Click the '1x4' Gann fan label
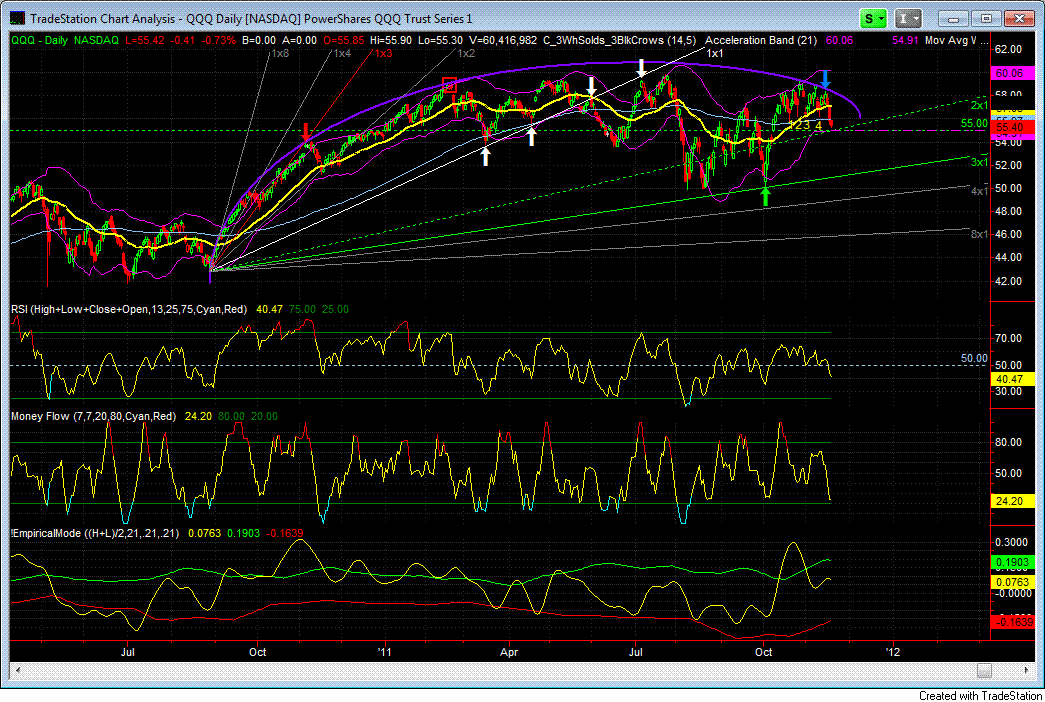This screenshot has width=1045, height=702. point(341,53)
